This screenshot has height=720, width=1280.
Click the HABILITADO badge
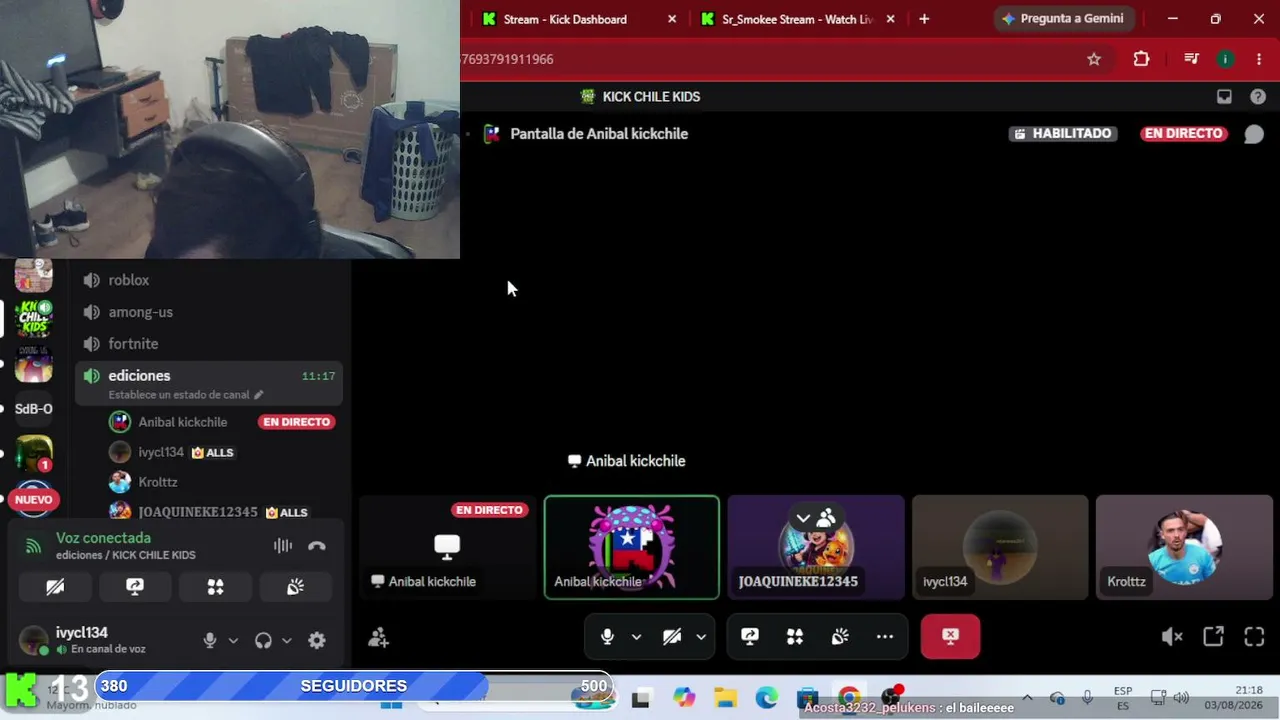coord(1062,134)
